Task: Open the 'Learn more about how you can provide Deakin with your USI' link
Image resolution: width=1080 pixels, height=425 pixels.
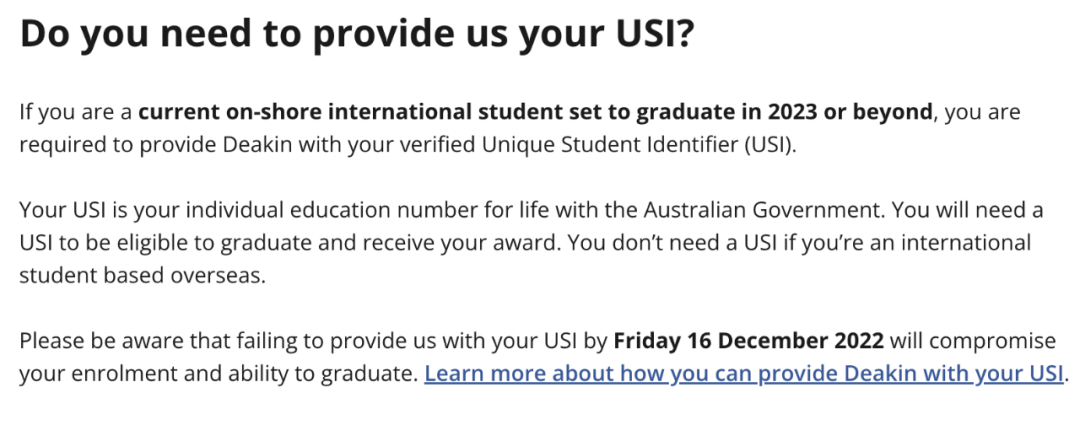Action: click(x=744, y=373)
